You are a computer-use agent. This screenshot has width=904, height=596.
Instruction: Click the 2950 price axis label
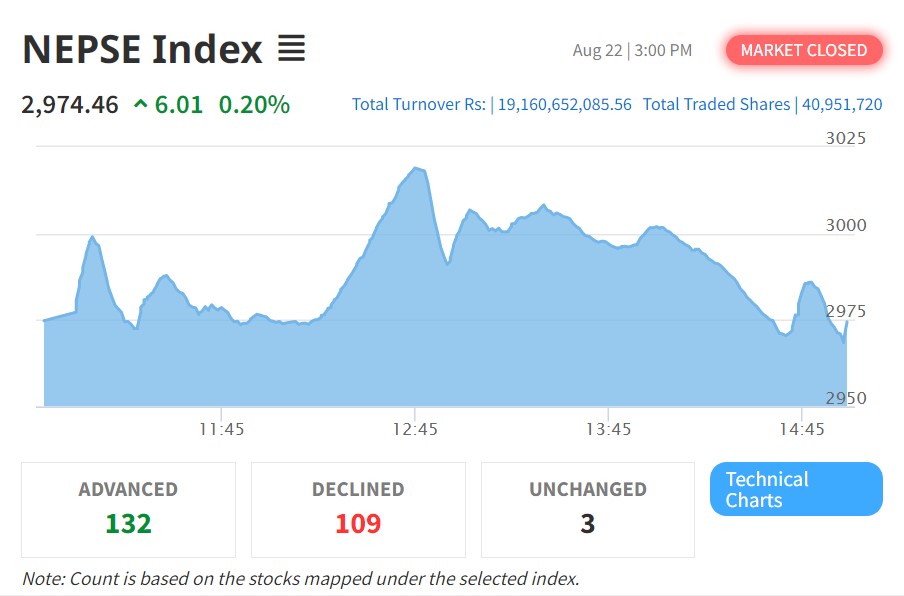click(846, 399)
